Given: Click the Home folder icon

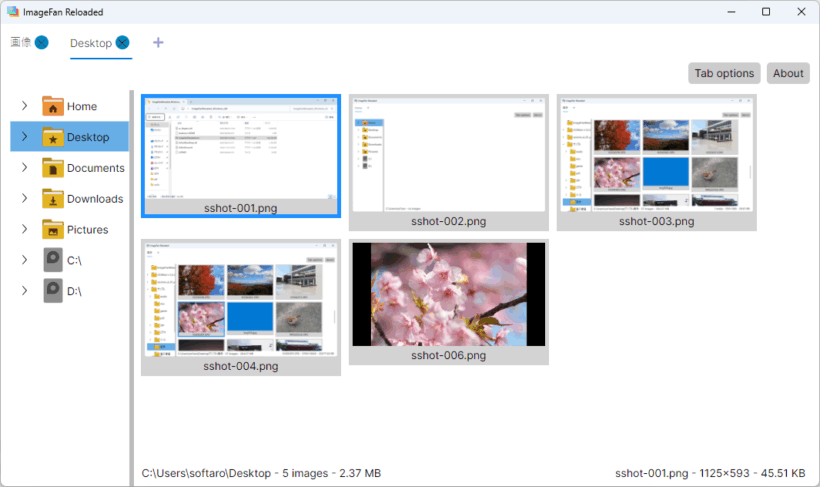Looking at the screenshot, I should tap(53, 106).
